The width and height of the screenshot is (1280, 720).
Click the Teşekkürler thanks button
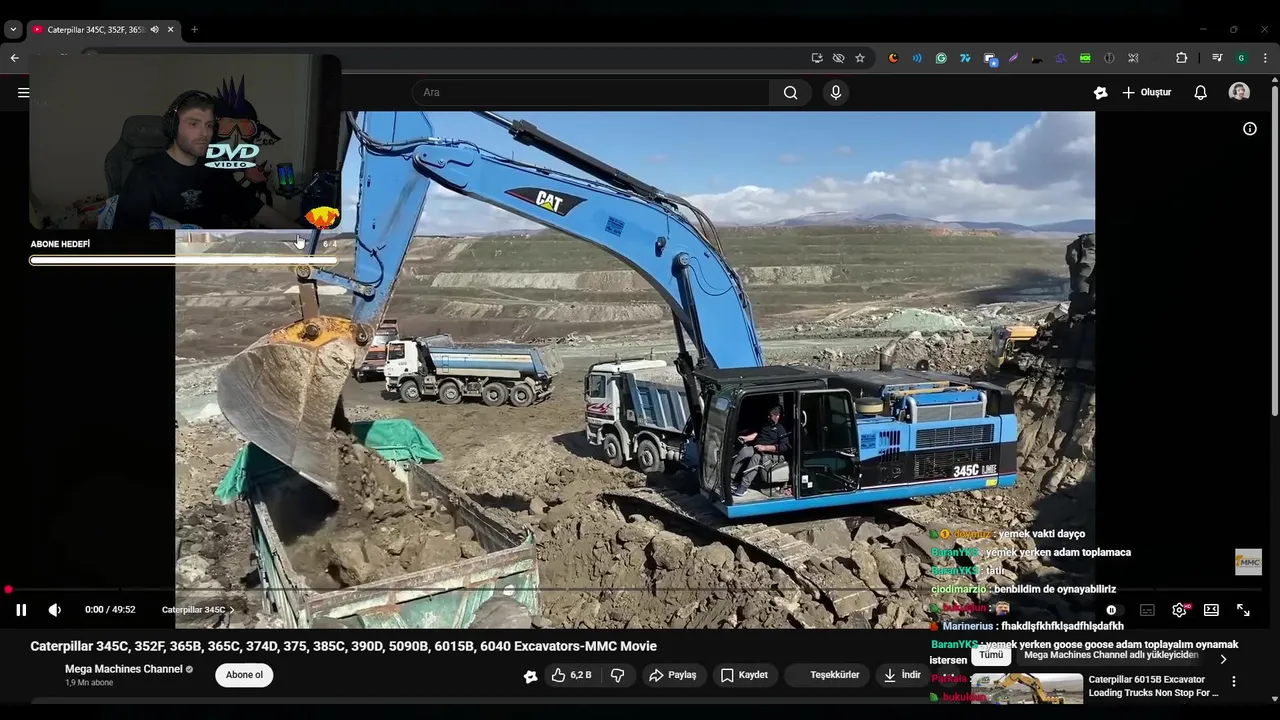click(827, 675)
